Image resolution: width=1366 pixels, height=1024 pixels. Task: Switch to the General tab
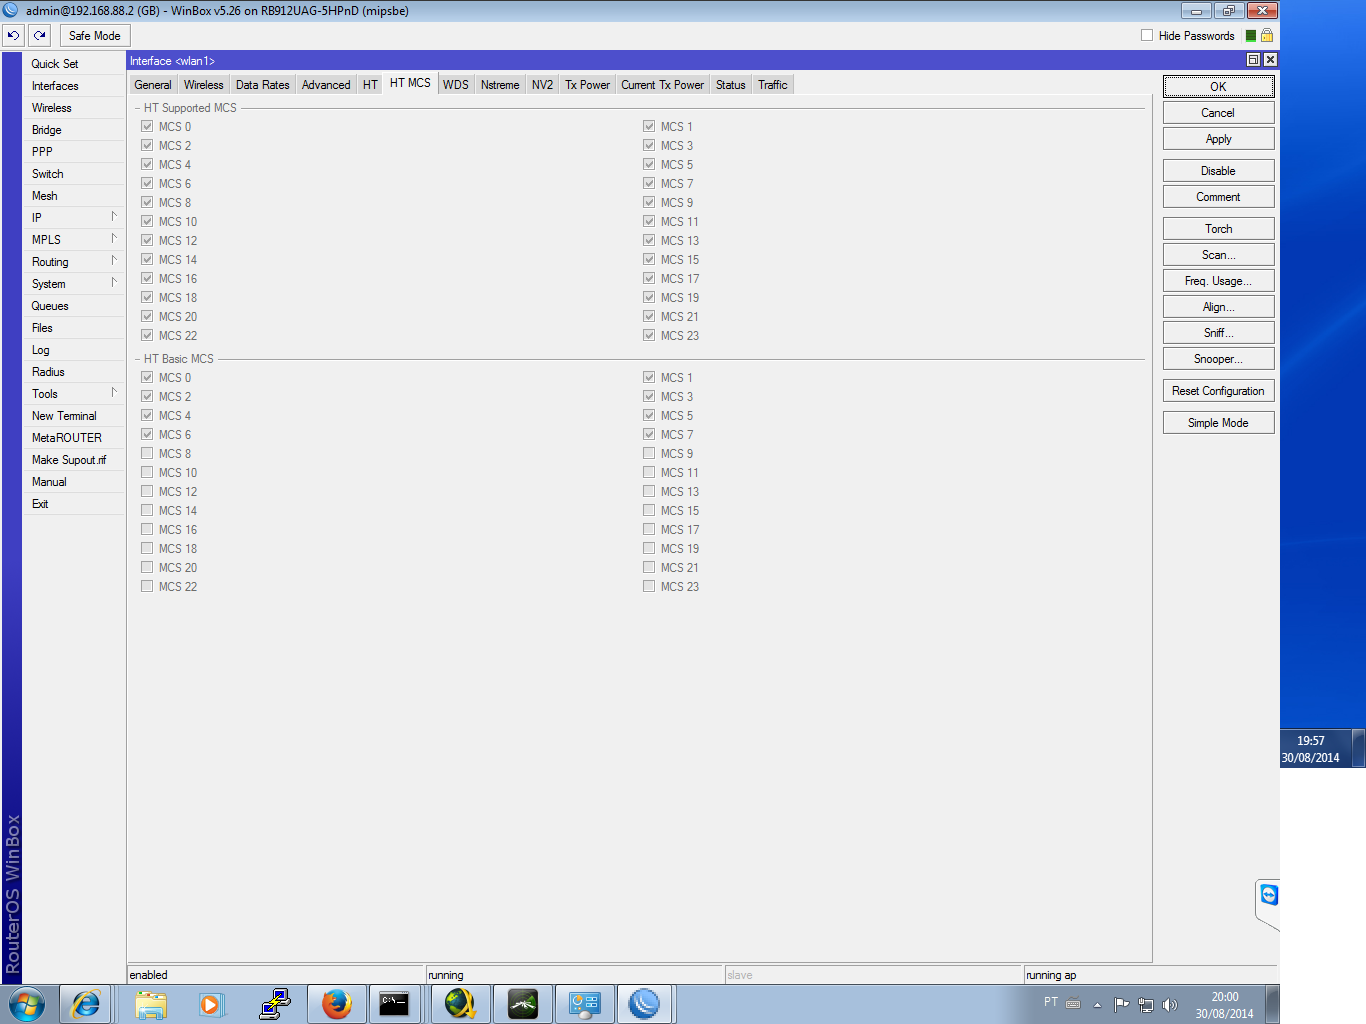[x=153, y=85]
